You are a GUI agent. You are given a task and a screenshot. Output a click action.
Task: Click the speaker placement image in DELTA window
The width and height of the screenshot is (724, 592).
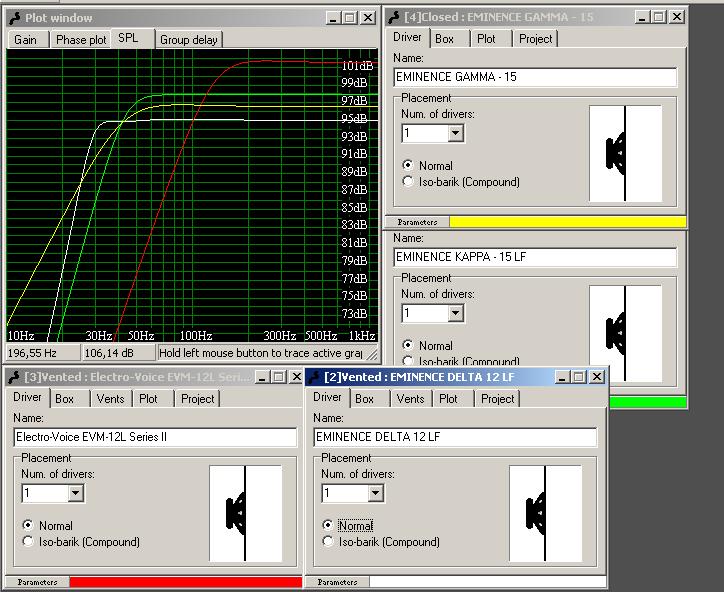(545, 513)
